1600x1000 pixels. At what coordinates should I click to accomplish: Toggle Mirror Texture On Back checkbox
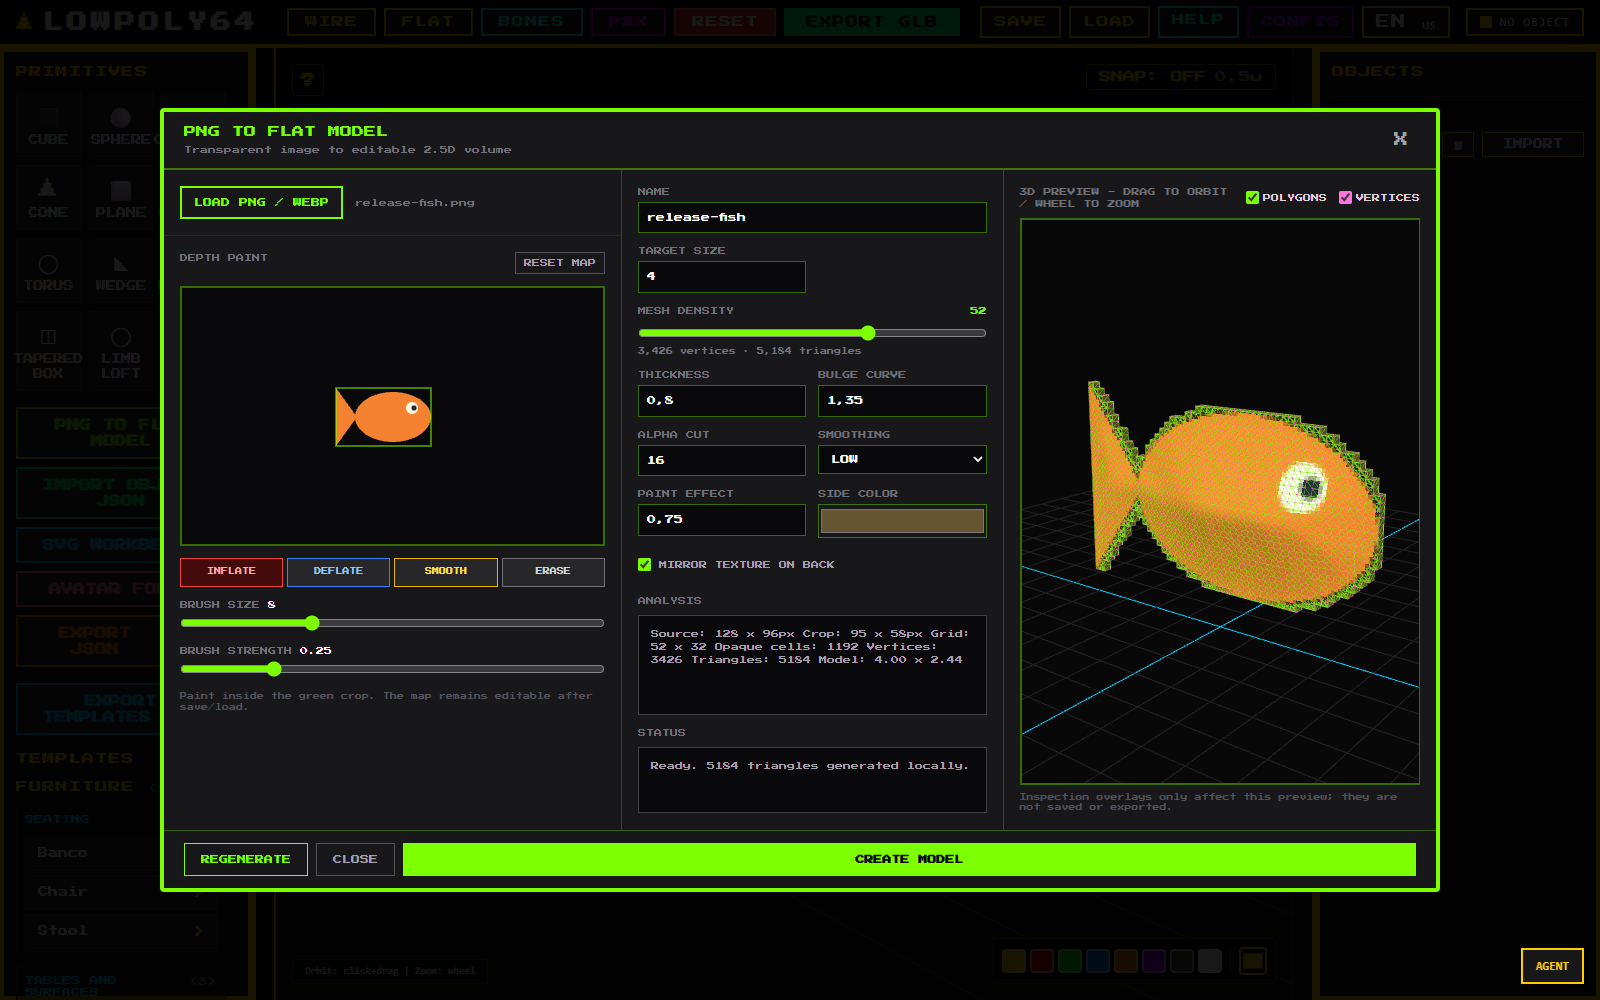click(645, 565)
